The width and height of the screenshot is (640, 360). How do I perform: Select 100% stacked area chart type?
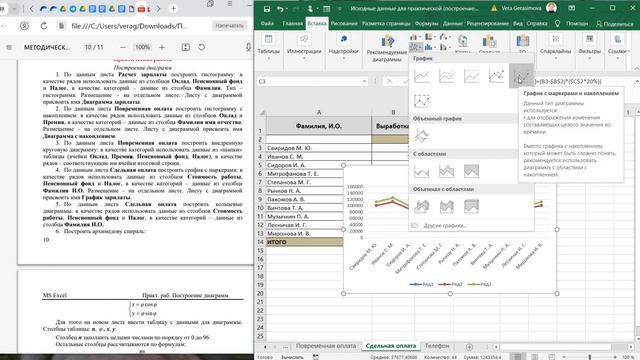[471, 171]
